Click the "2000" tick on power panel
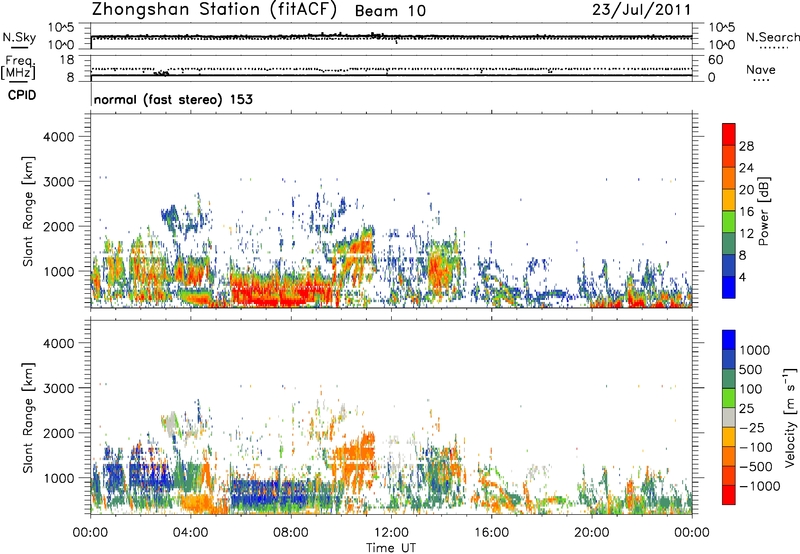This screenshot has width=800, height=554. pos(58,226)
